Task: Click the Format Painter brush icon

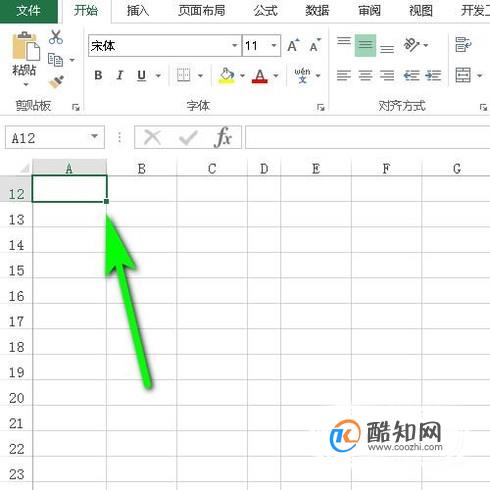Action: click(56, 82)
